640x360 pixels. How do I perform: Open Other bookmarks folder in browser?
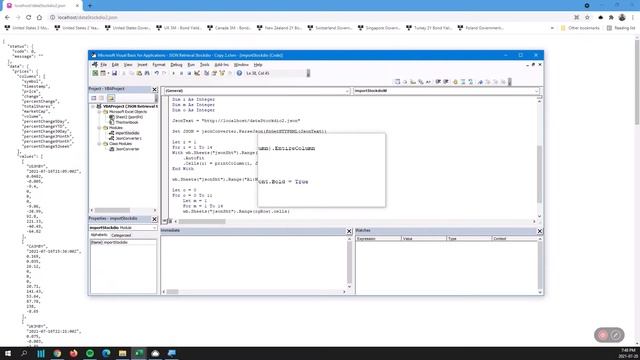580,28
